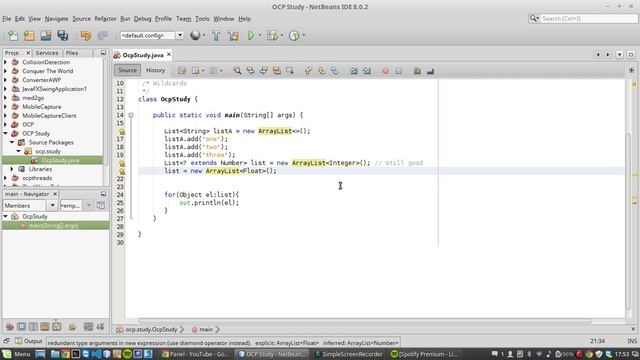Image resolution: width=640 pixels, height=360 pixels.
Task: Click the Save All toolbar icon
Action: [x=62, y=36]
